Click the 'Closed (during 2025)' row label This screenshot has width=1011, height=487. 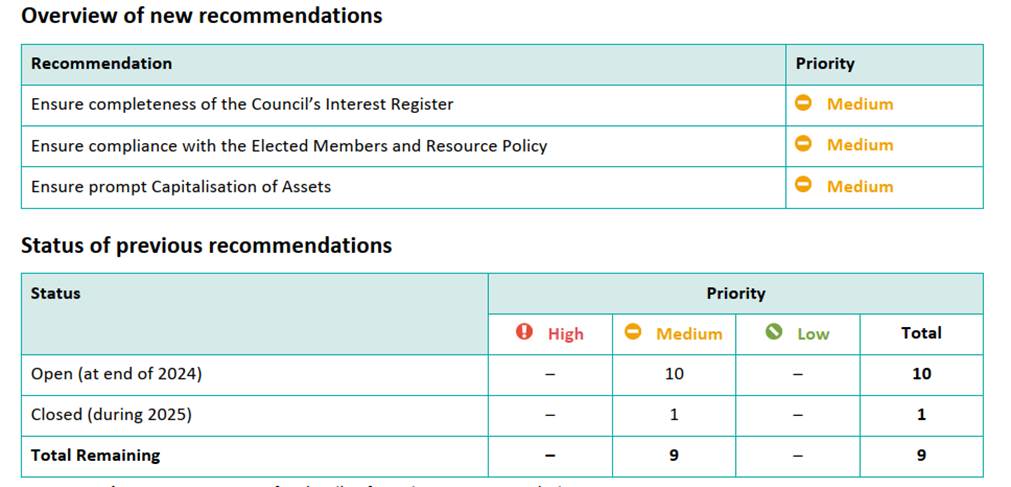tap(112, 414)
